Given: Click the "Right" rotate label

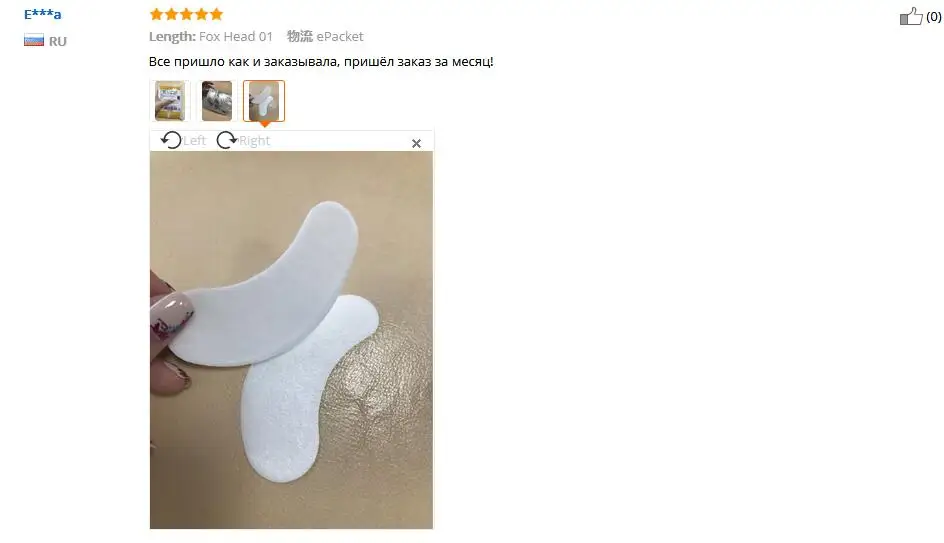Looking at the screenshot, I should [255, 141].
